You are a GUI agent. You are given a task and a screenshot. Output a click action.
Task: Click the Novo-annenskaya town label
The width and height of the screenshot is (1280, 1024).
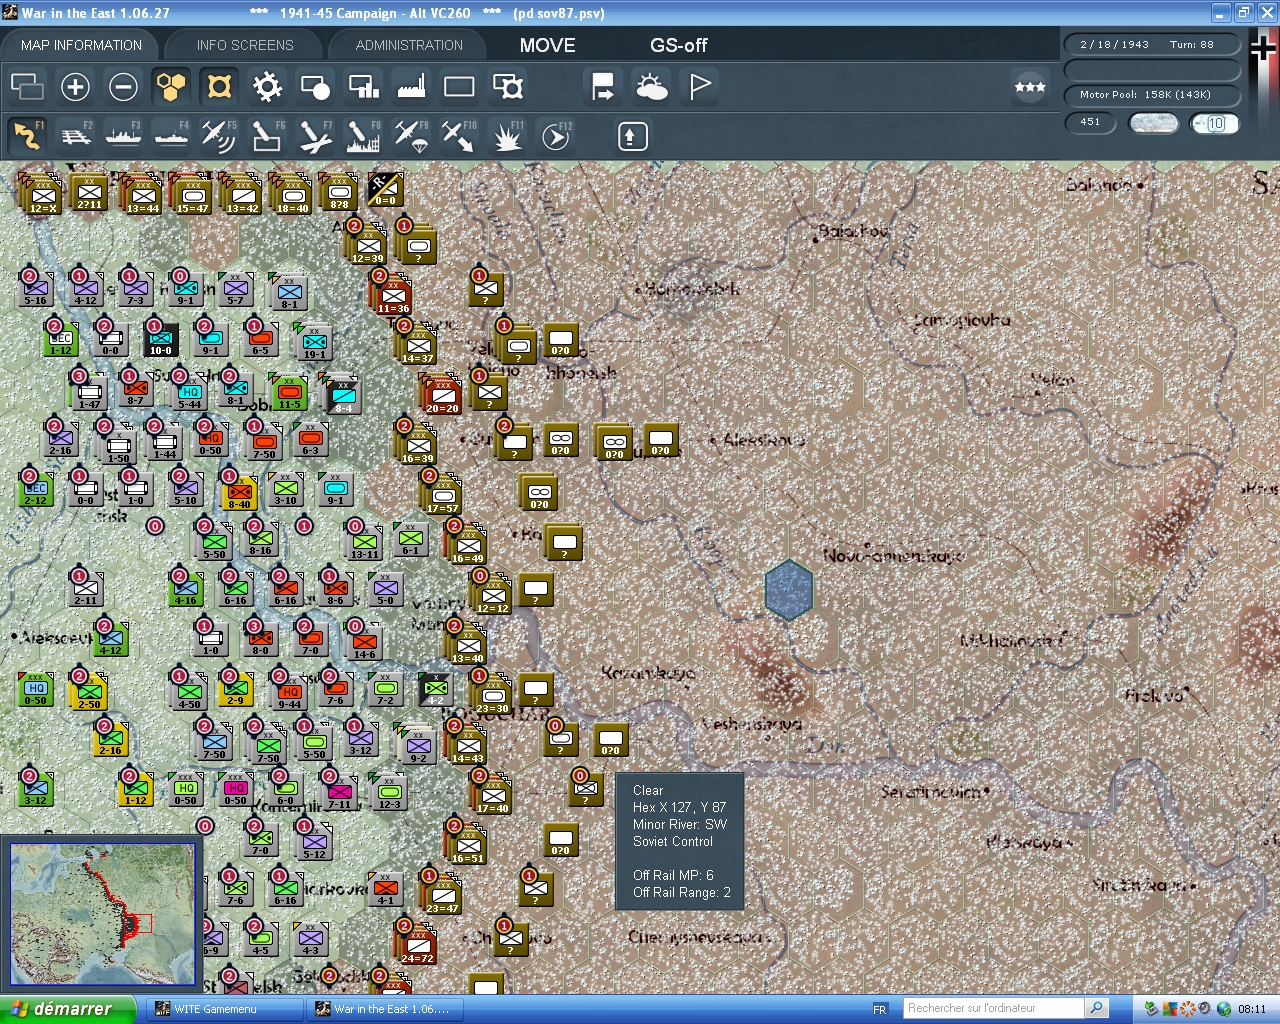coord(893,555)
